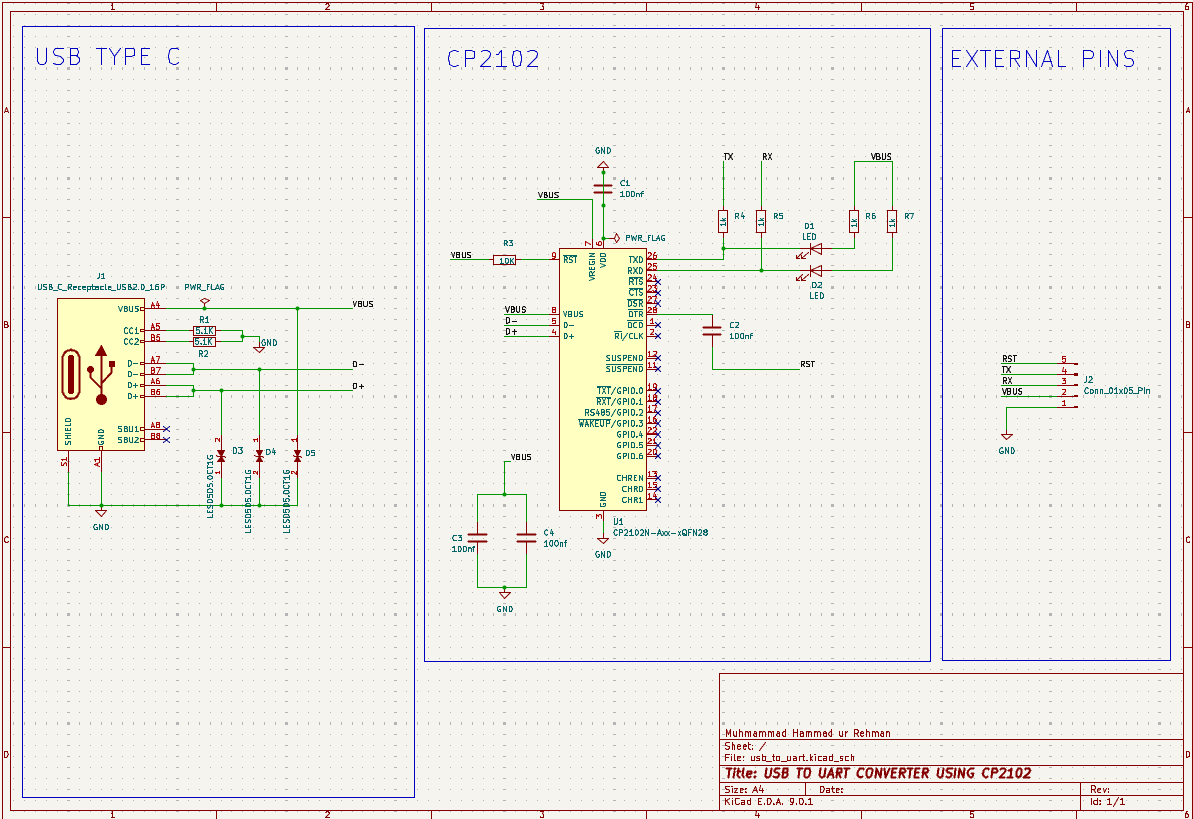The image size is (1193, 819).
Task: Select resistor R7 on the right VBUS branch
Action: click(892, 221)
